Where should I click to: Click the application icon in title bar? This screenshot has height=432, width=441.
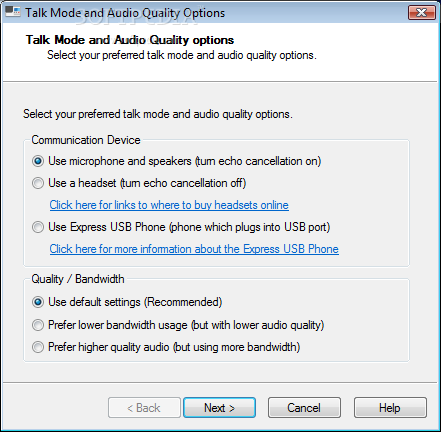click(x=13, y=12)
